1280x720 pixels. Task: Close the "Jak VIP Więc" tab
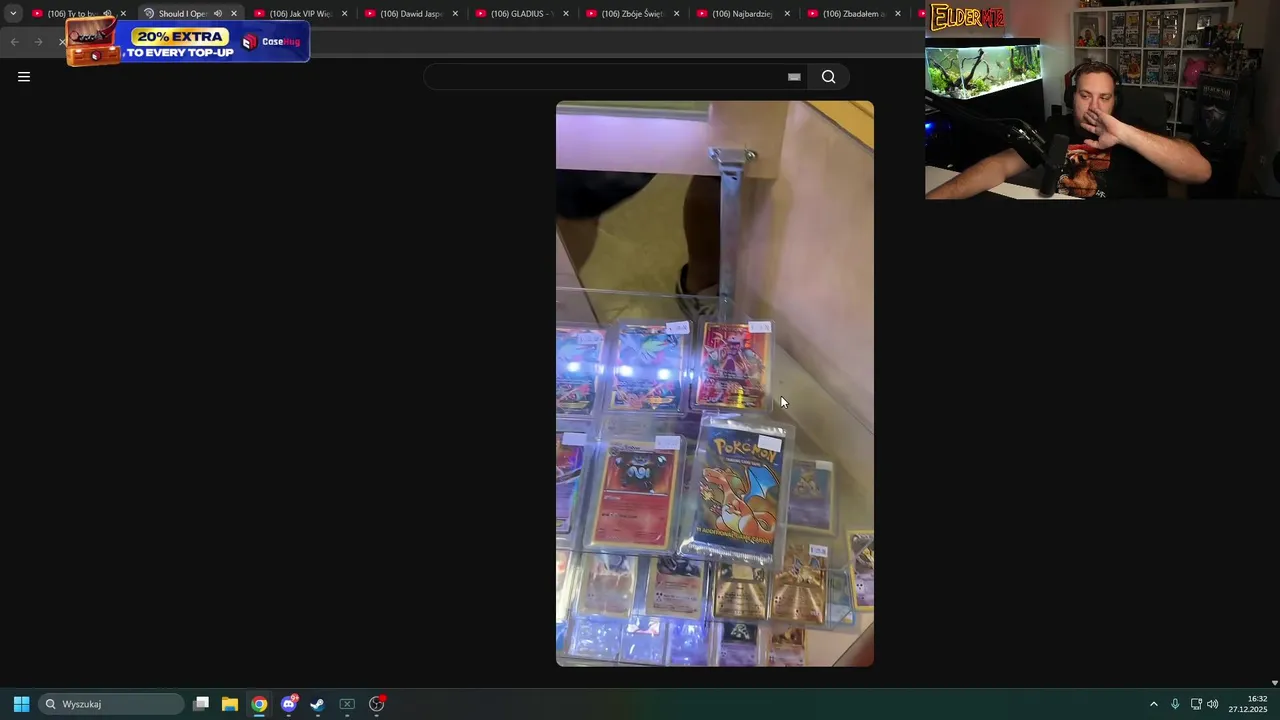345,14
